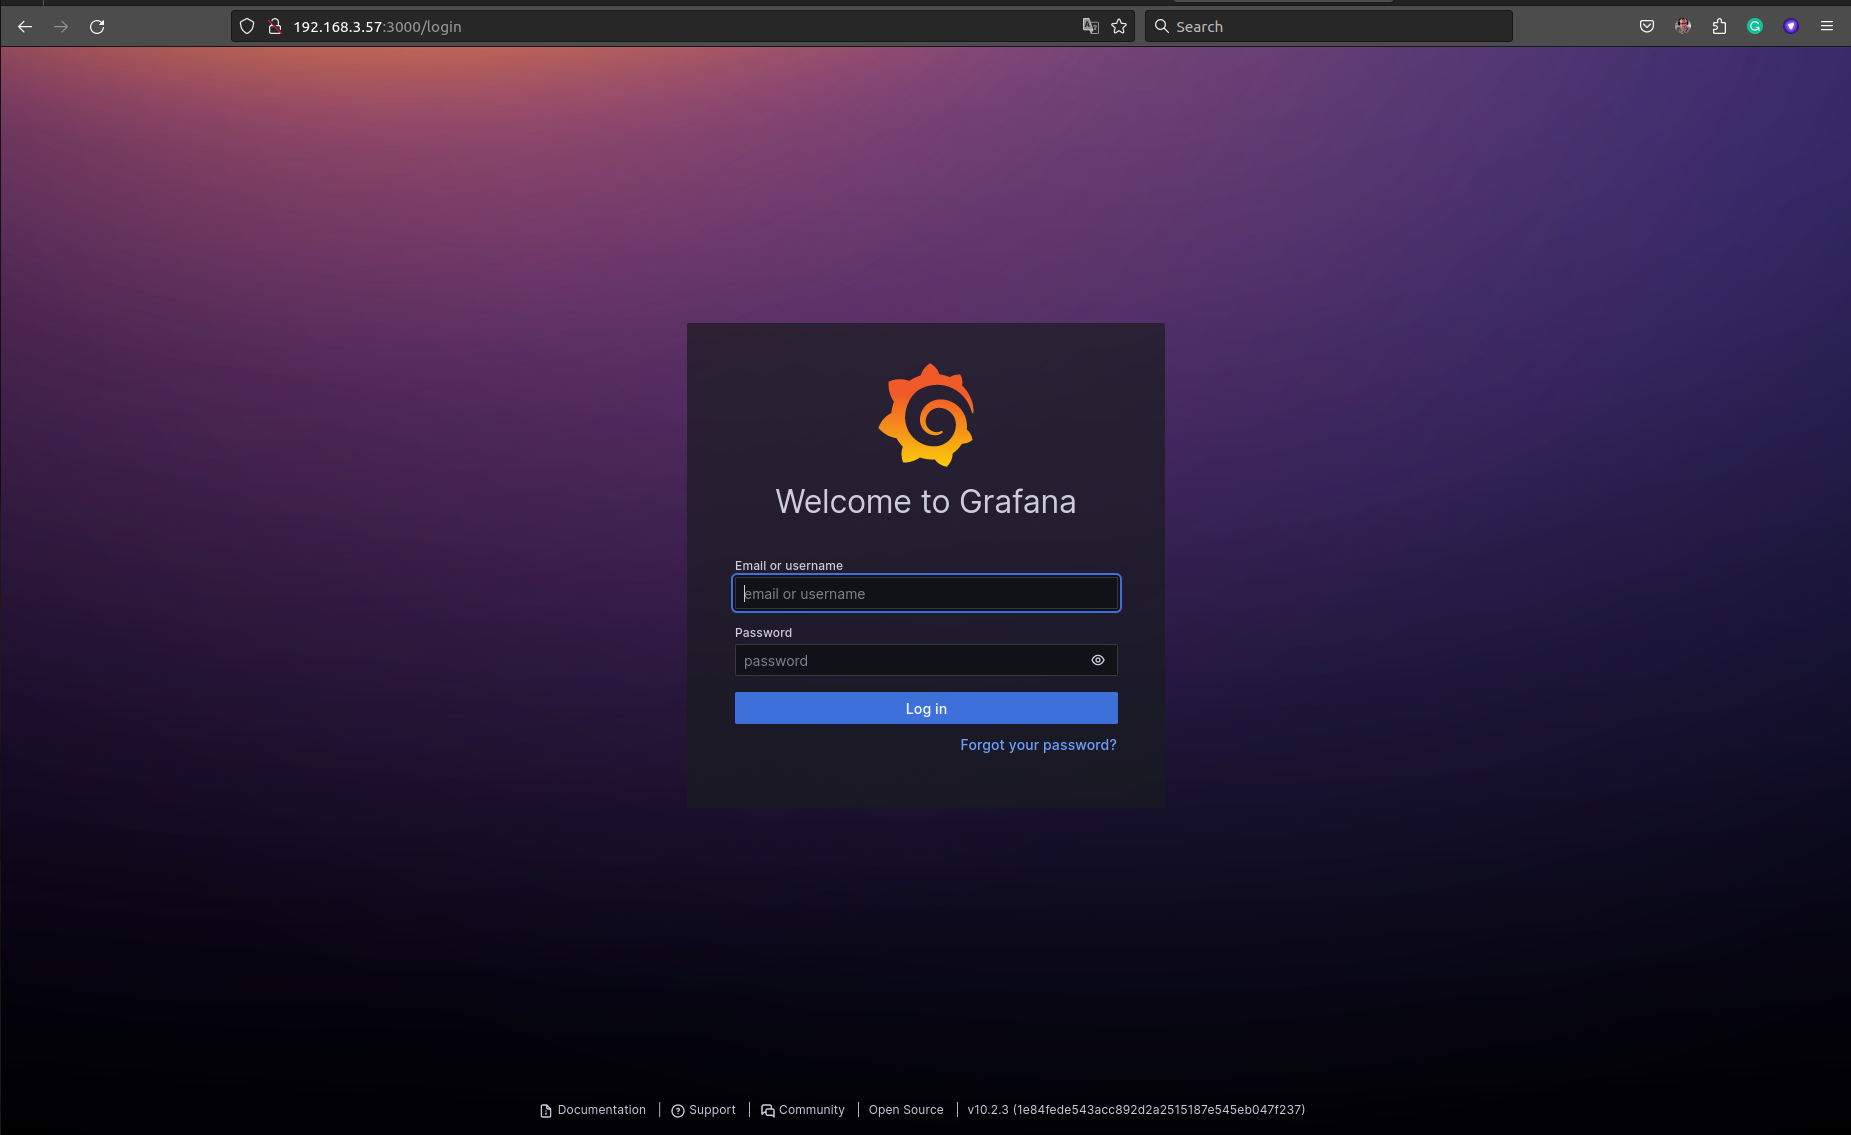Open Forgot your password link
1851x1135 pixels.
click(x=1038, y=745)
